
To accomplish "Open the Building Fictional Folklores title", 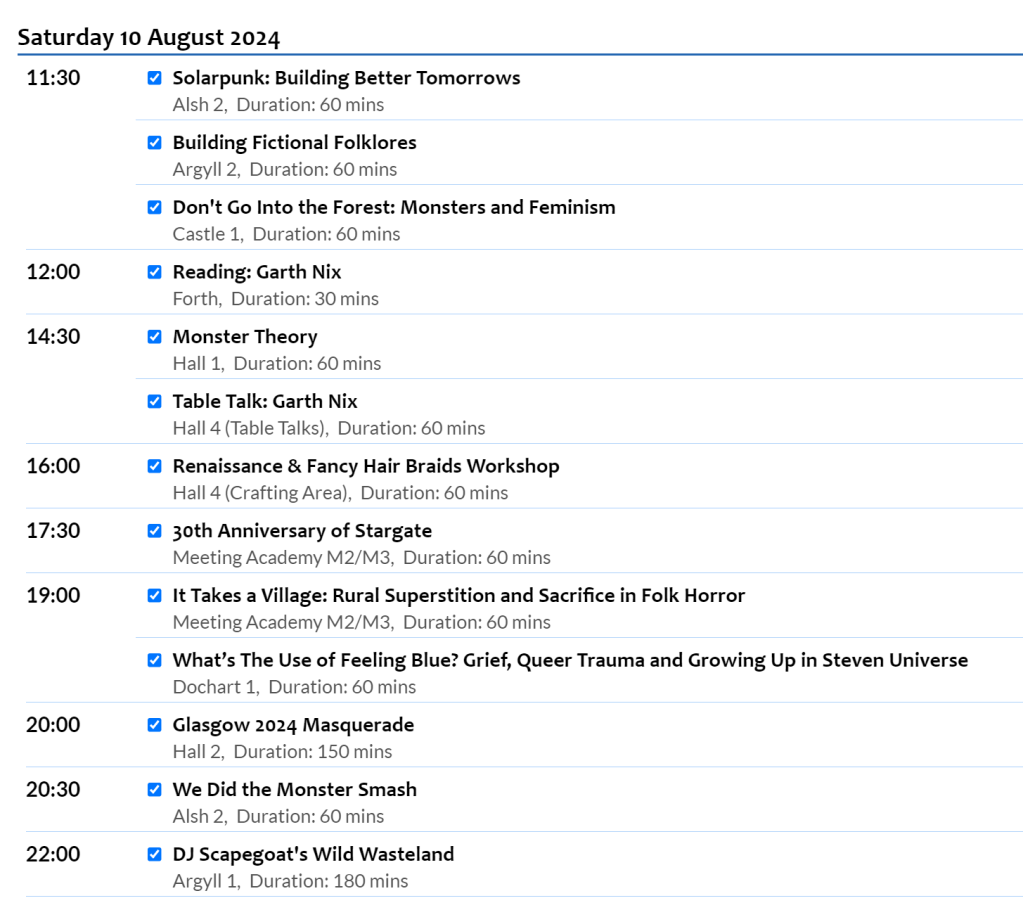I will click(x=294, y=143).
